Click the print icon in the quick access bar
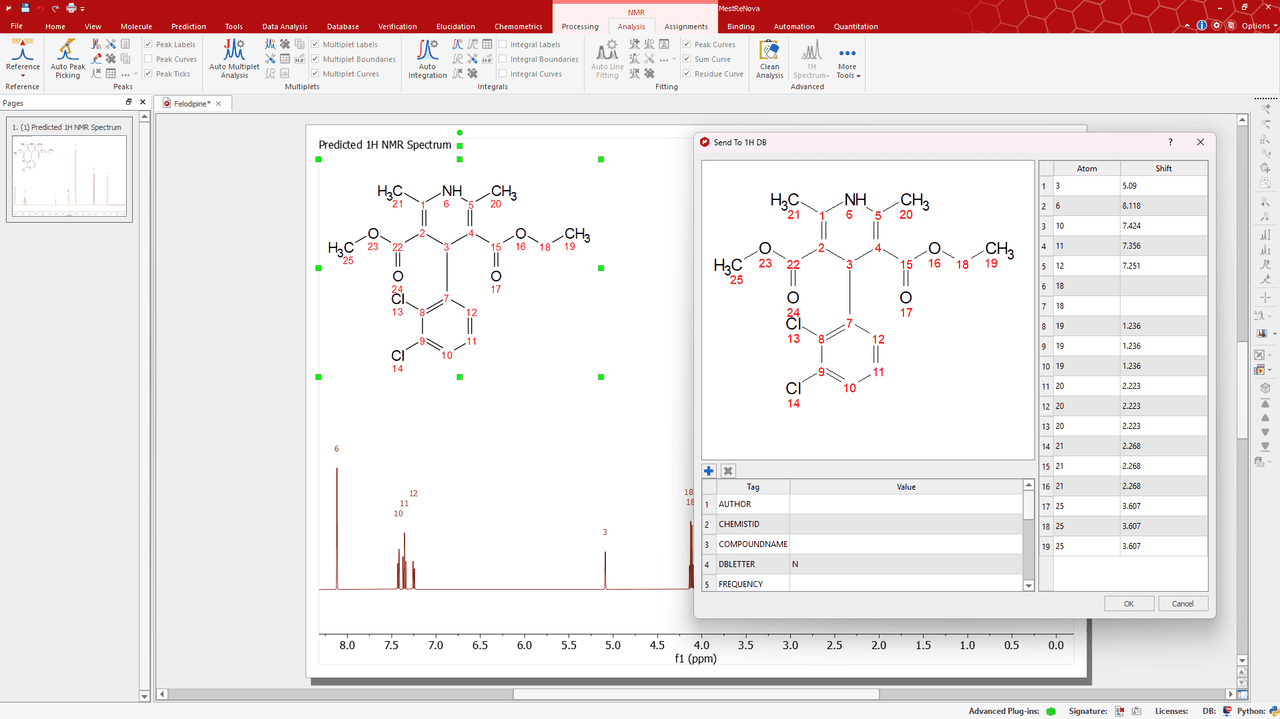This screenshot has width=1280, height=719. 72,8
